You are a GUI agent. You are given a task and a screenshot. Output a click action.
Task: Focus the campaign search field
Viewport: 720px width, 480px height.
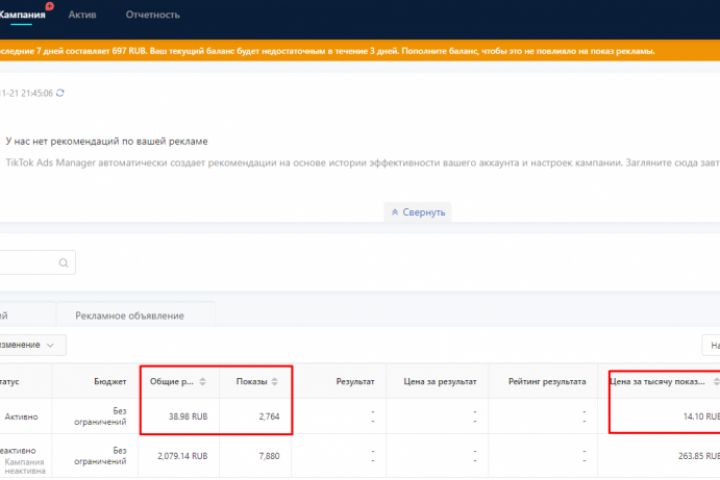37,263
